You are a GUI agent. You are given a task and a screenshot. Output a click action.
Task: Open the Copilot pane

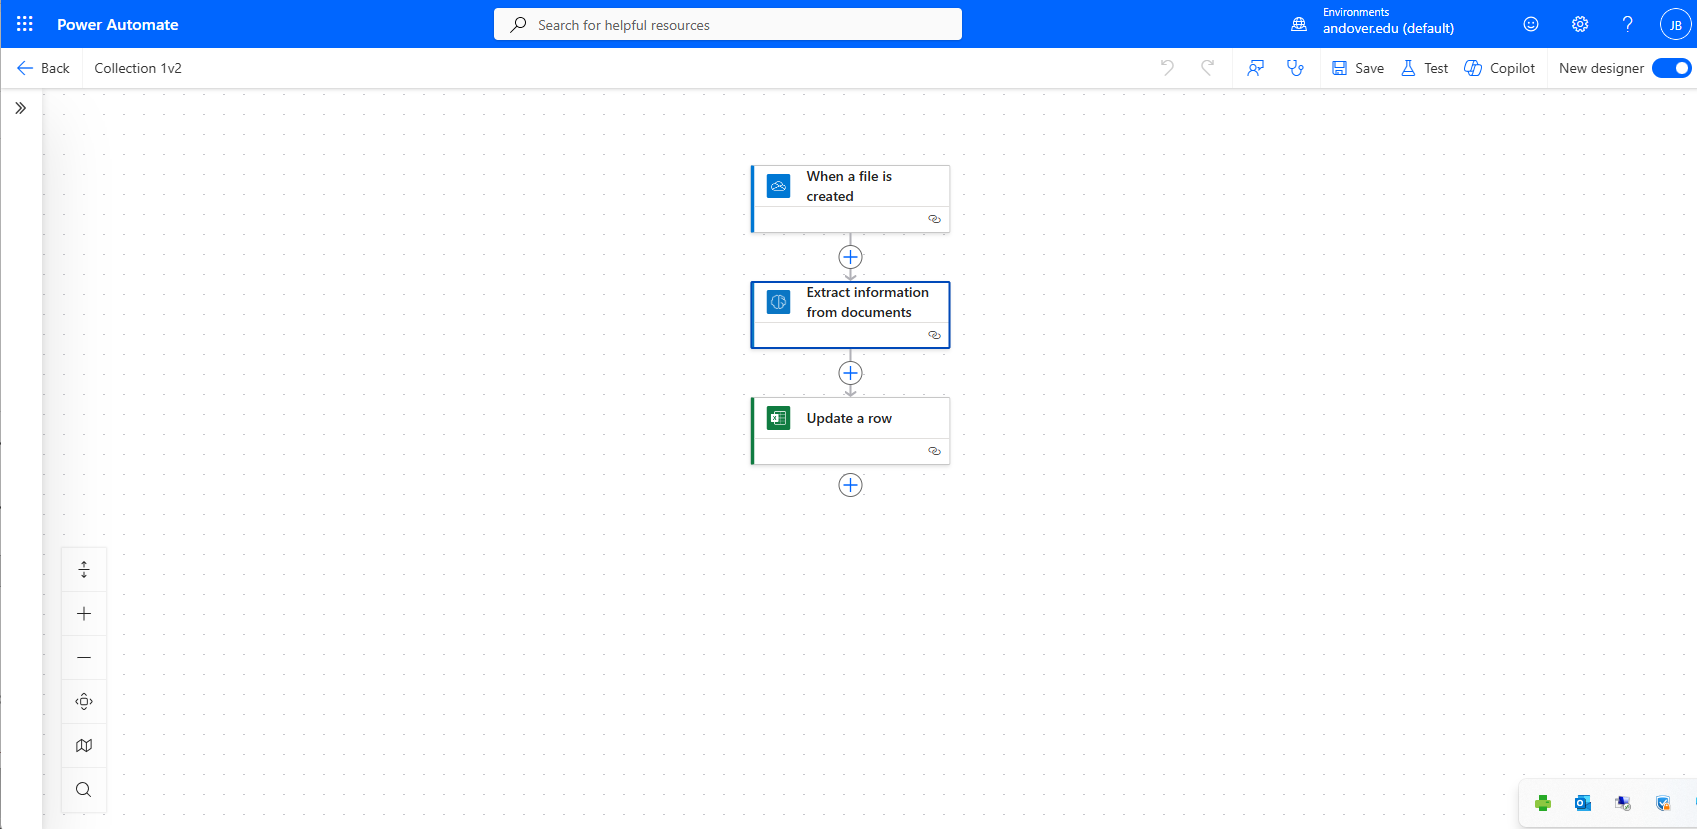[x=1499, y=68]
